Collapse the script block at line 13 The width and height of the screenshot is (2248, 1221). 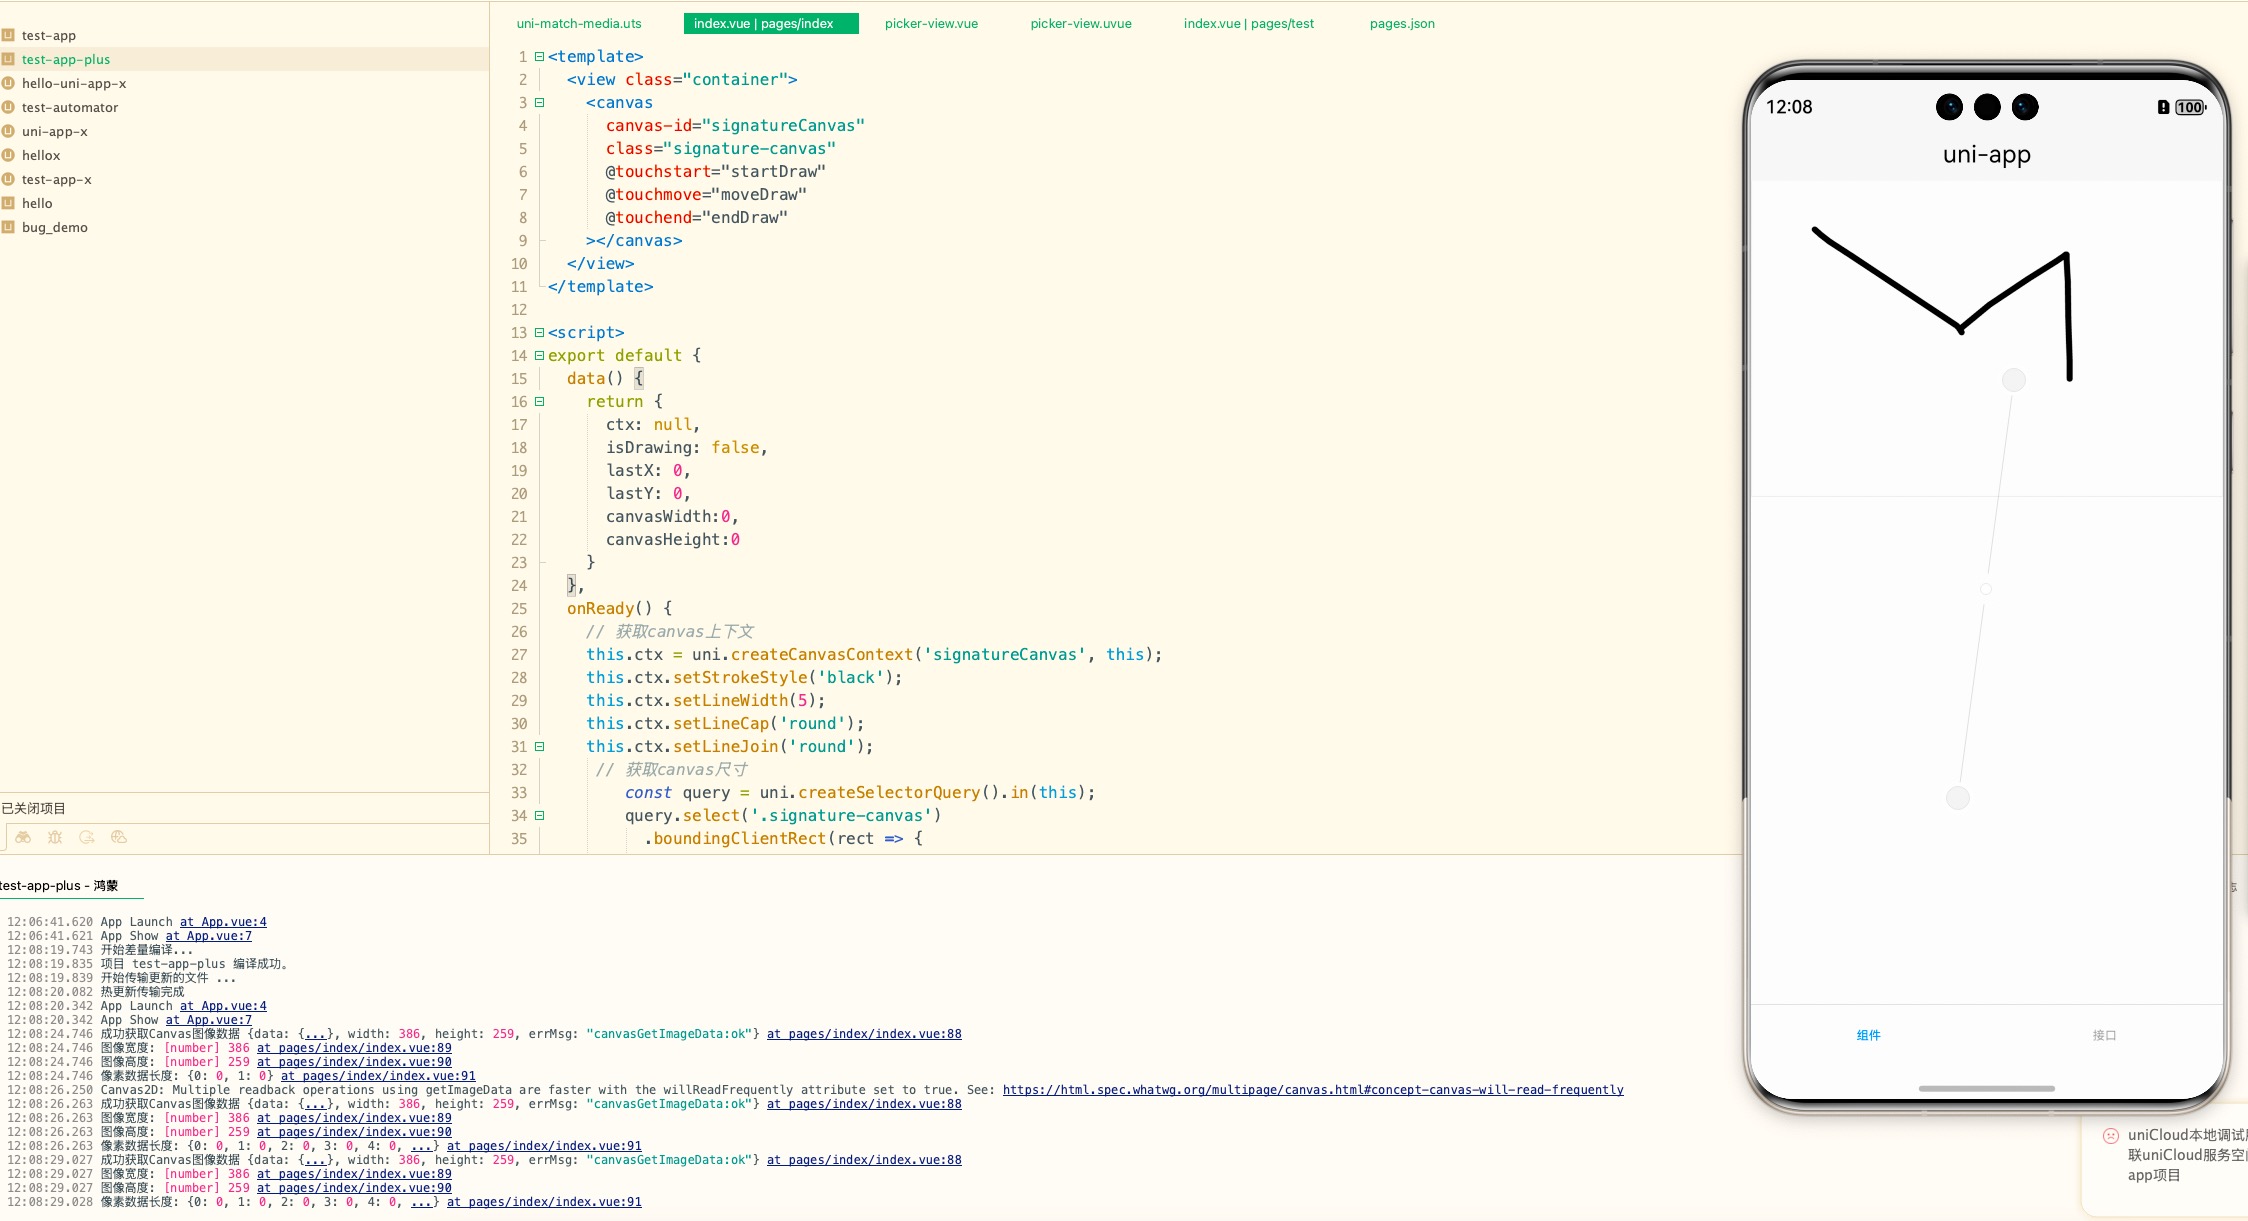coord(540,332)
